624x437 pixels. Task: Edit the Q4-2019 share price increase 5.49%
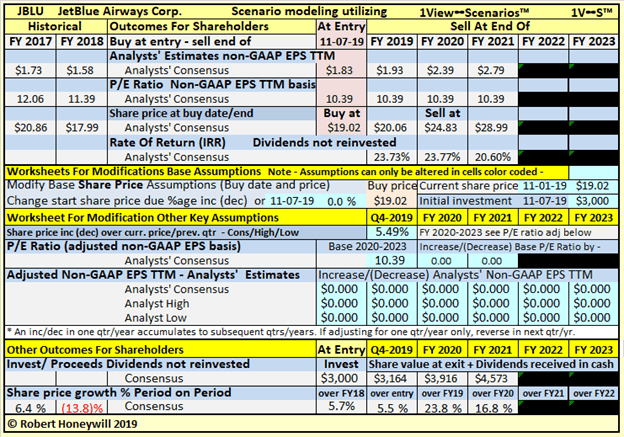[392, 232]
